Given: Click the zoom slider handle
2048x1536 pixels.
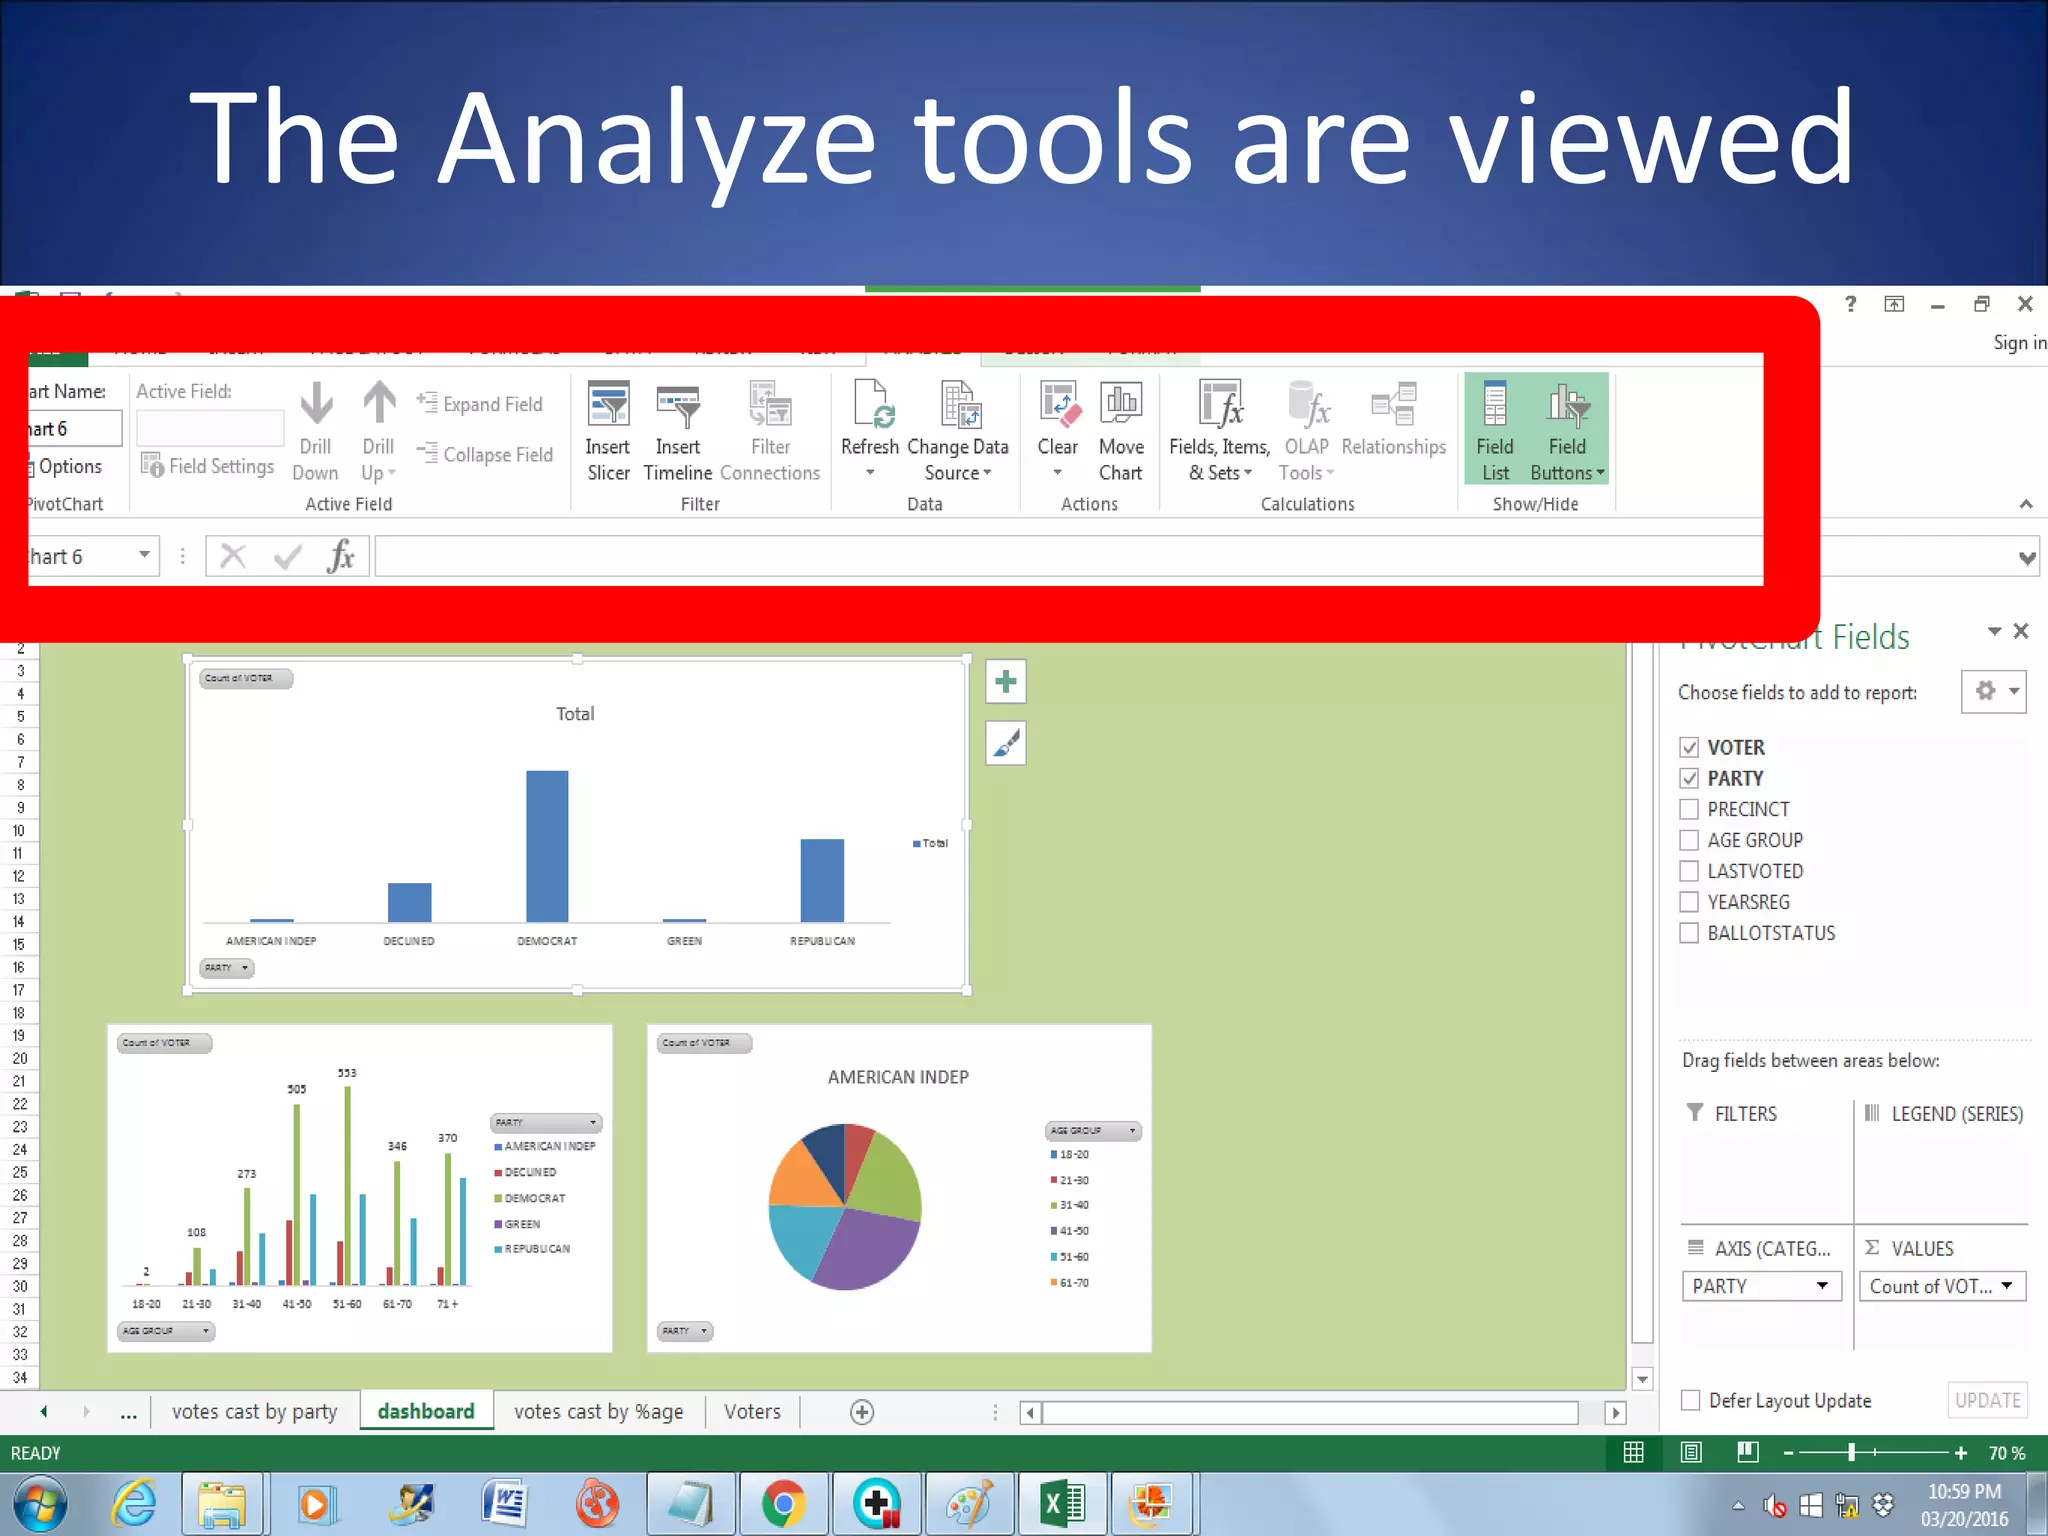Looking at the screenshot, I should coord(1851,1453).
